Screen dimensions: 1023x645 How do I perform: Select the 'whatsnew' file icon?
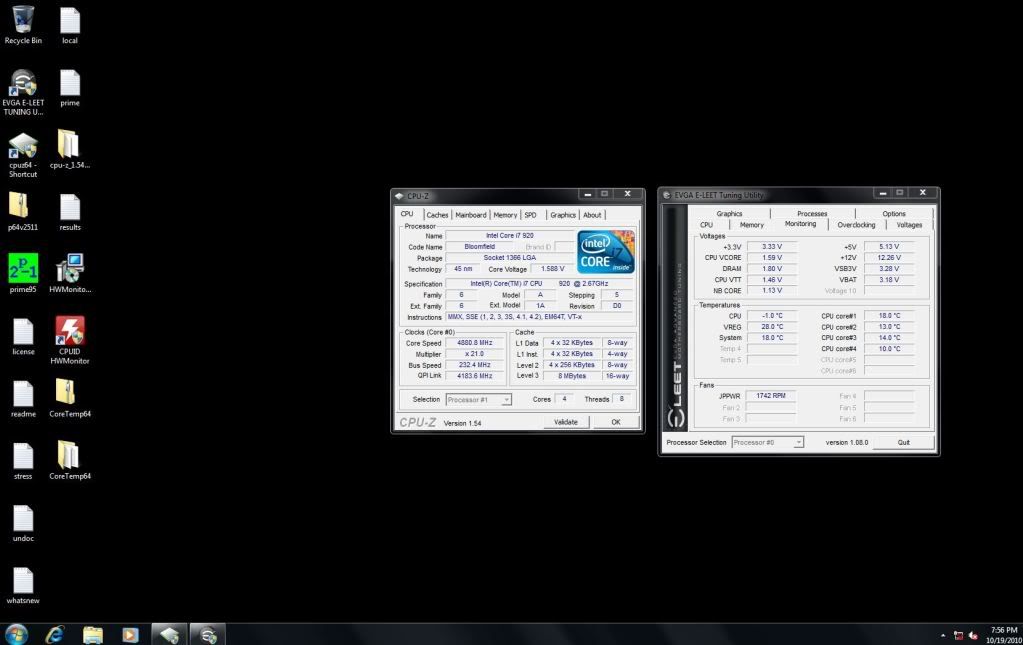click(x=23, y=585)
